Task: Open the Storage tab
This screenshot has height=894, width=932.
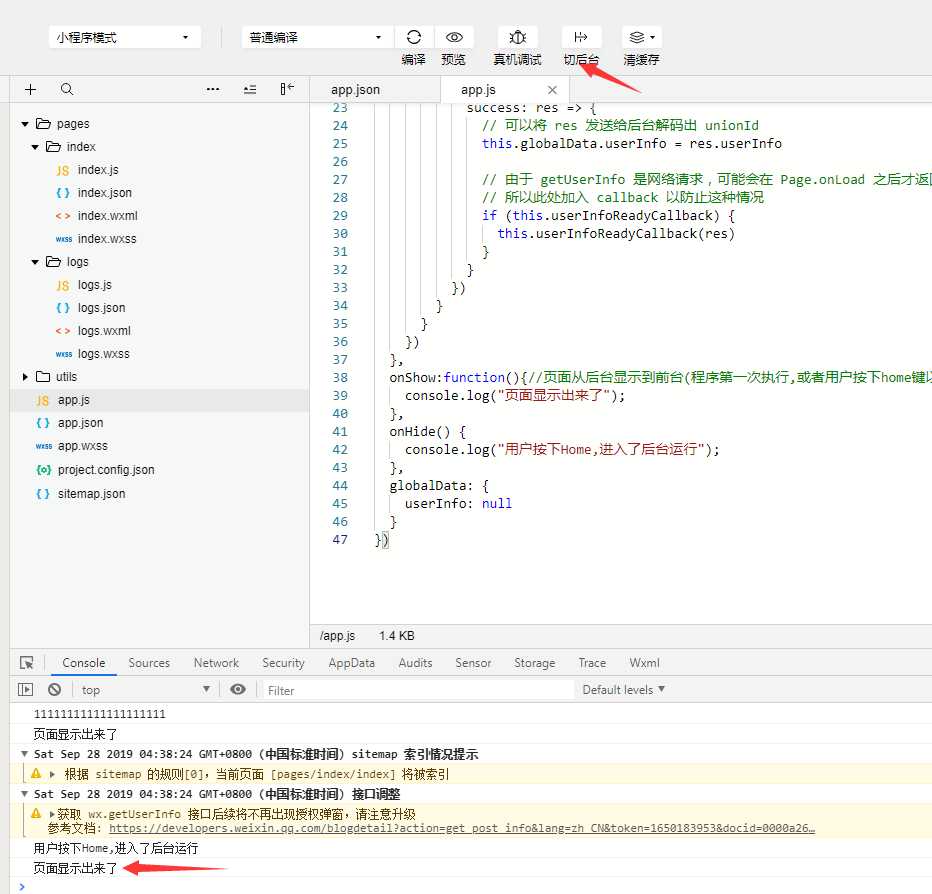Action: [x=534, y=663]
